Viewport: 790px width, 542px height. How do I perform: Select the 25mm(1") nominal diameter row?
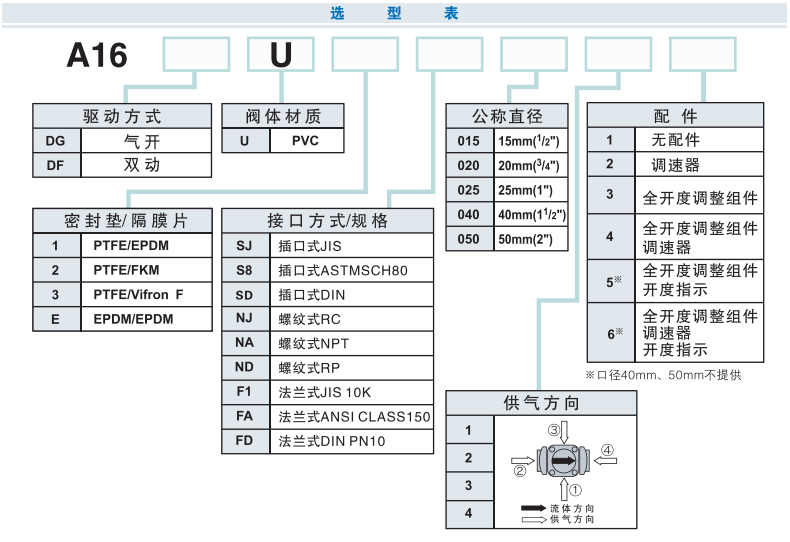pos(506,190)
